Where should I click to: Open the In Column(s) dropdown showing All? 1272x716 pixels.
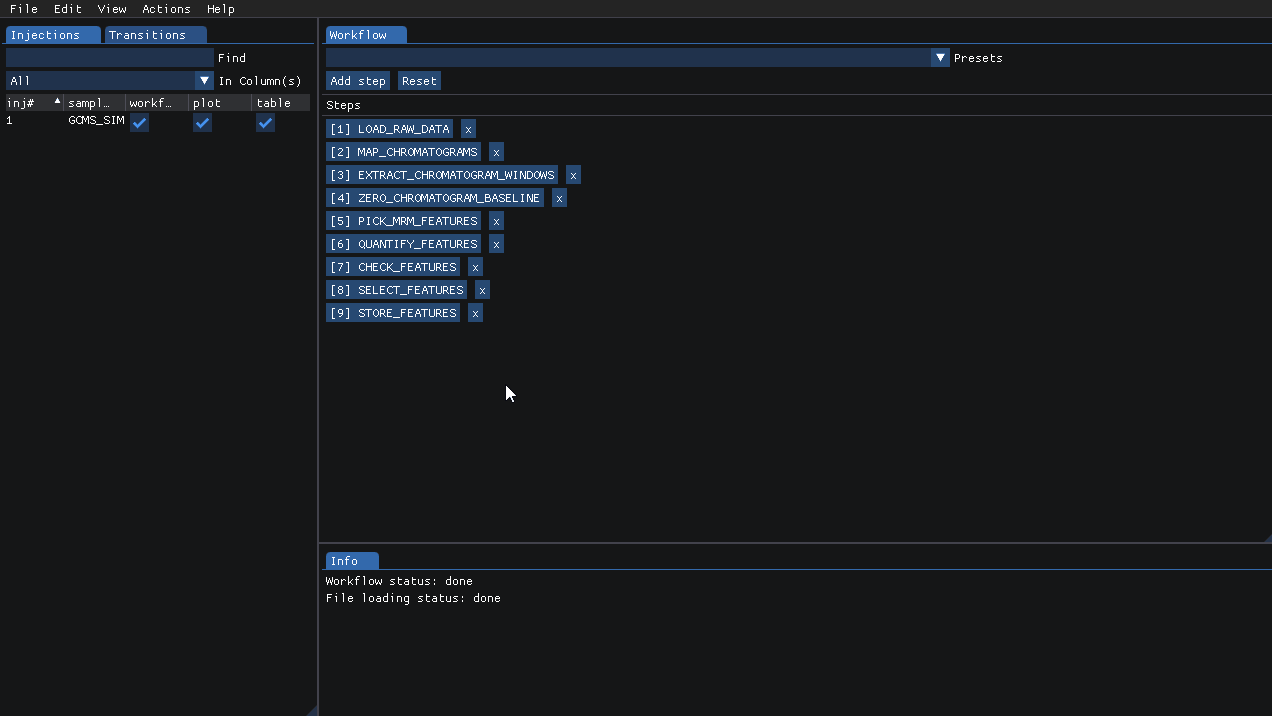110,81
